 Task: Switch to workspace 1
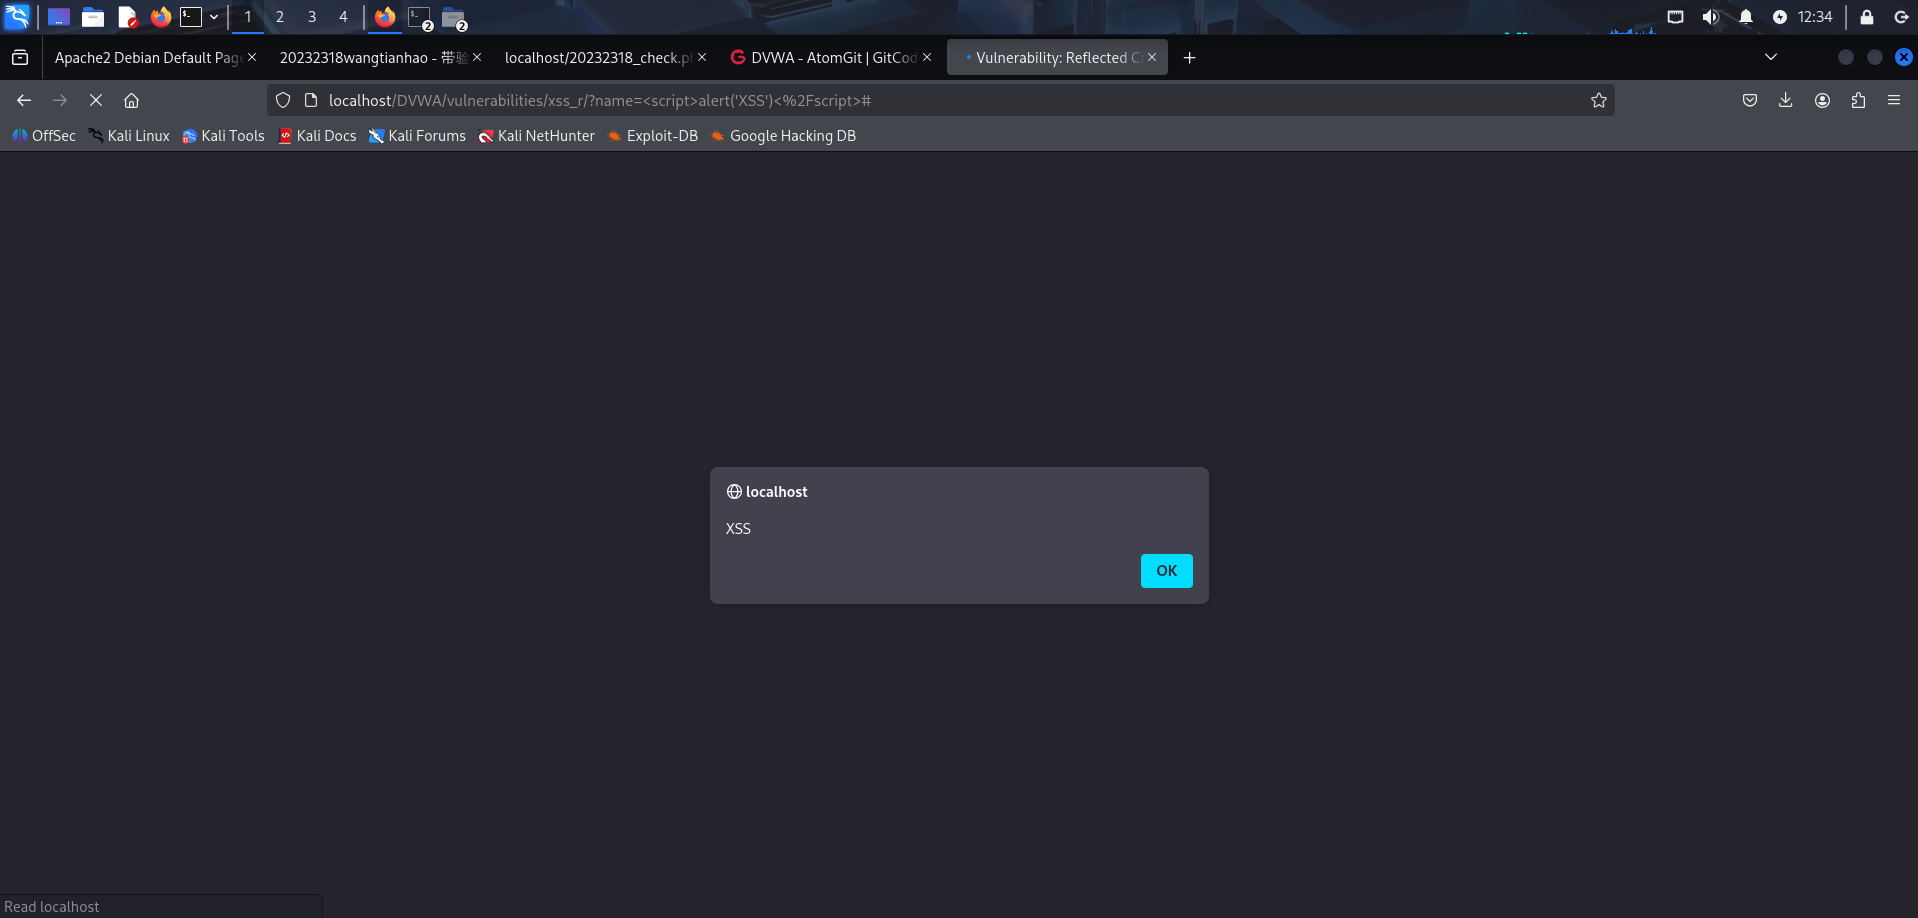tap(248, 17)
